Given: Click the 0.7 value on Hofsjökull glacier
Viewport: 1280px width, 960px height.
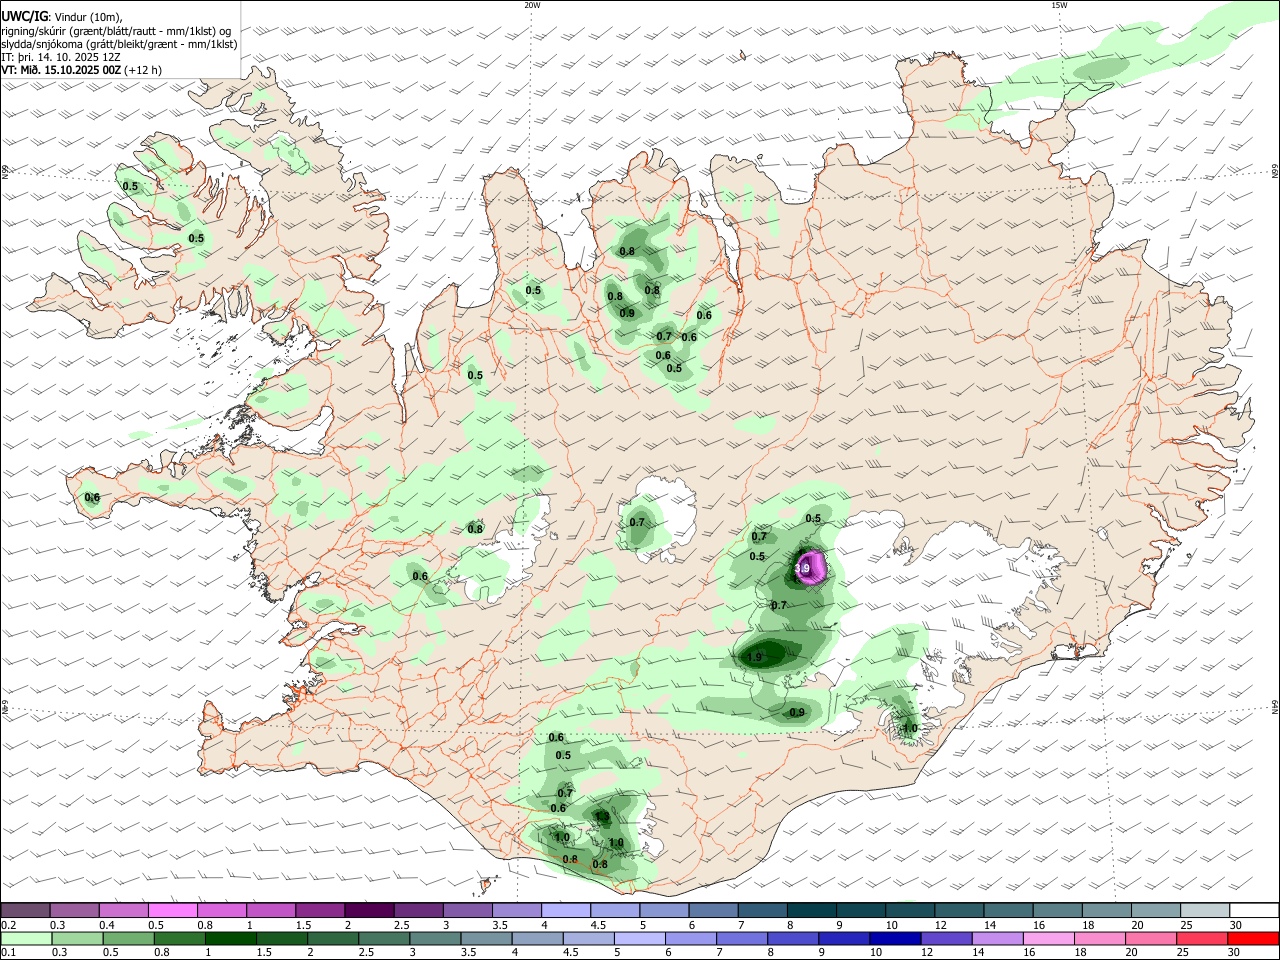Looking at the screenshot, I should (x=637, y=522).
